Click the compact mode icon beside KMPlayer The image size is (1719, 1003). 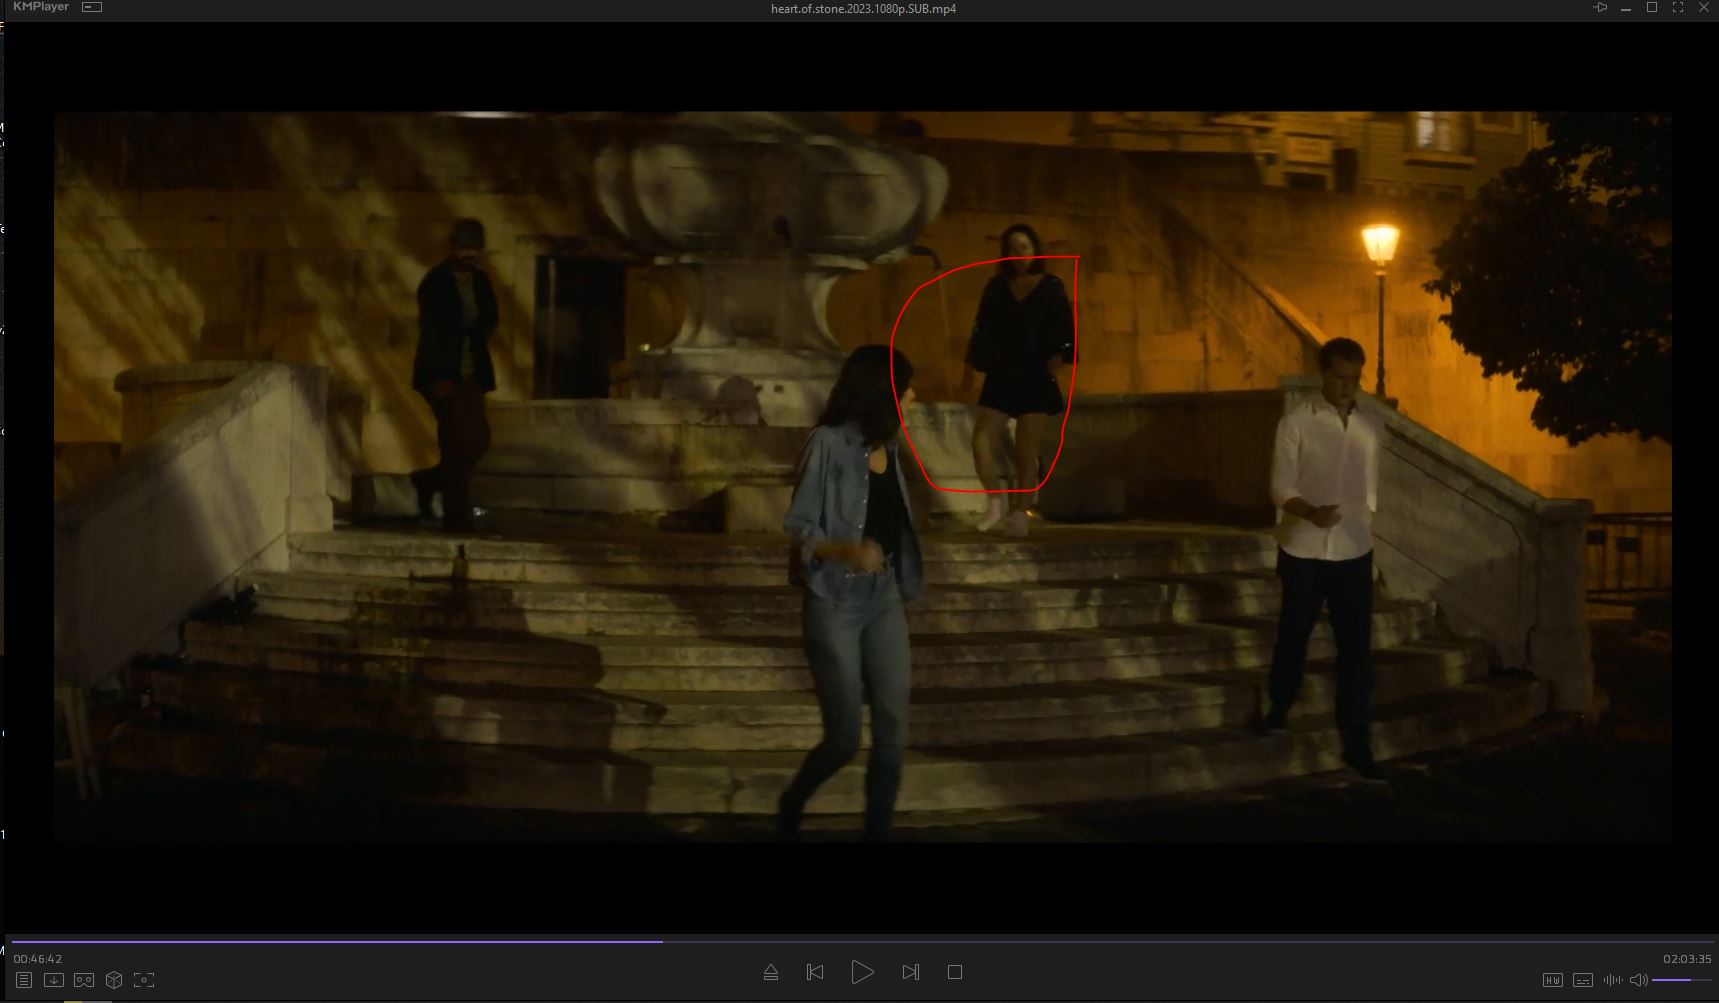click(91, 7)
